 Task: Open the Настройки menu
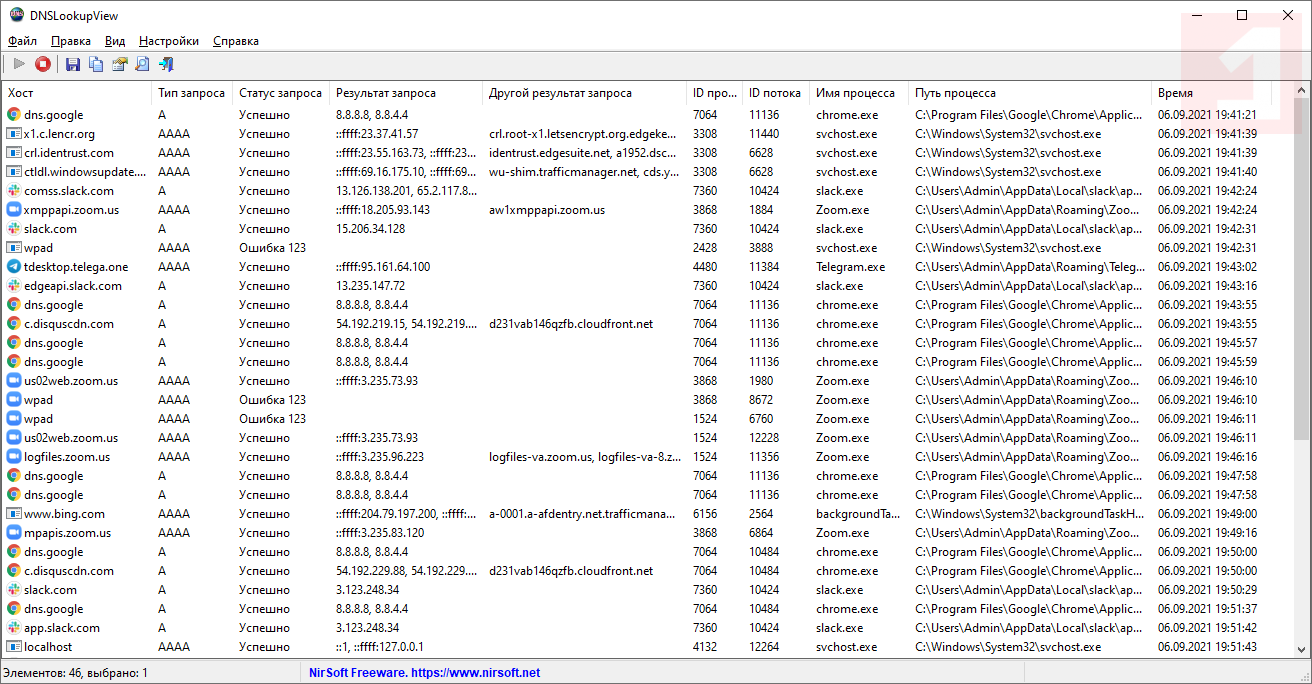tap(169, 41)
